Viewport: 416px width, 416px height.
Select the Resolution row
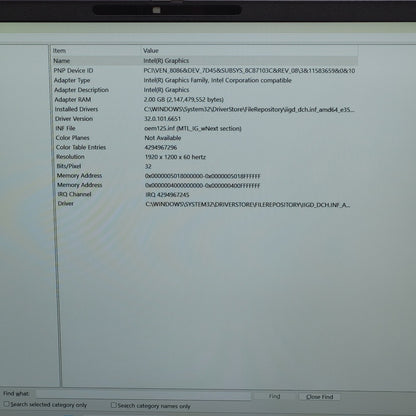(204, 157)
